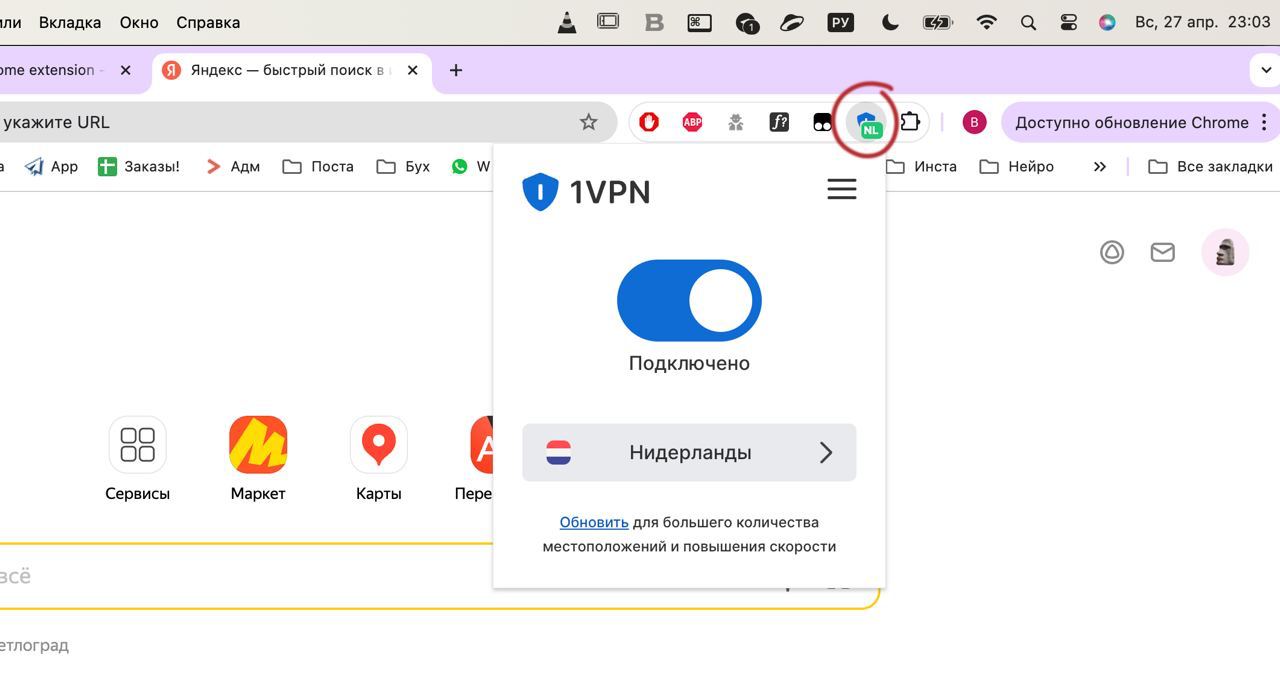Screen dimensions: 1280x700
Task: Open Yandex Сервисы grid icon
Action: [137, 445]
